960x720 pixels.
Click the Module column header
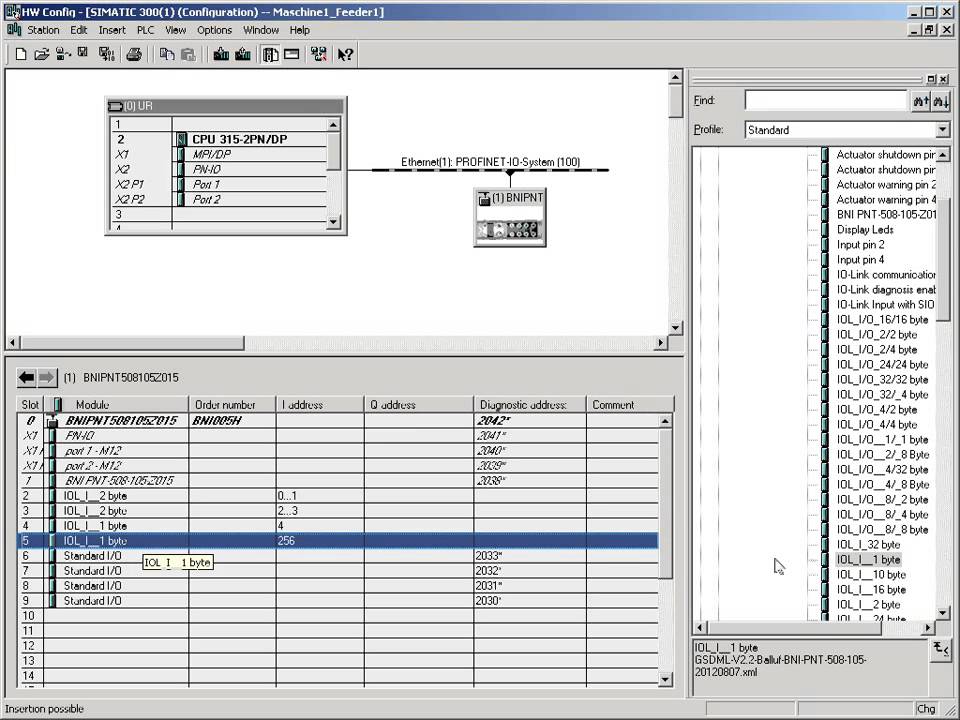click(x=116, y=405)
